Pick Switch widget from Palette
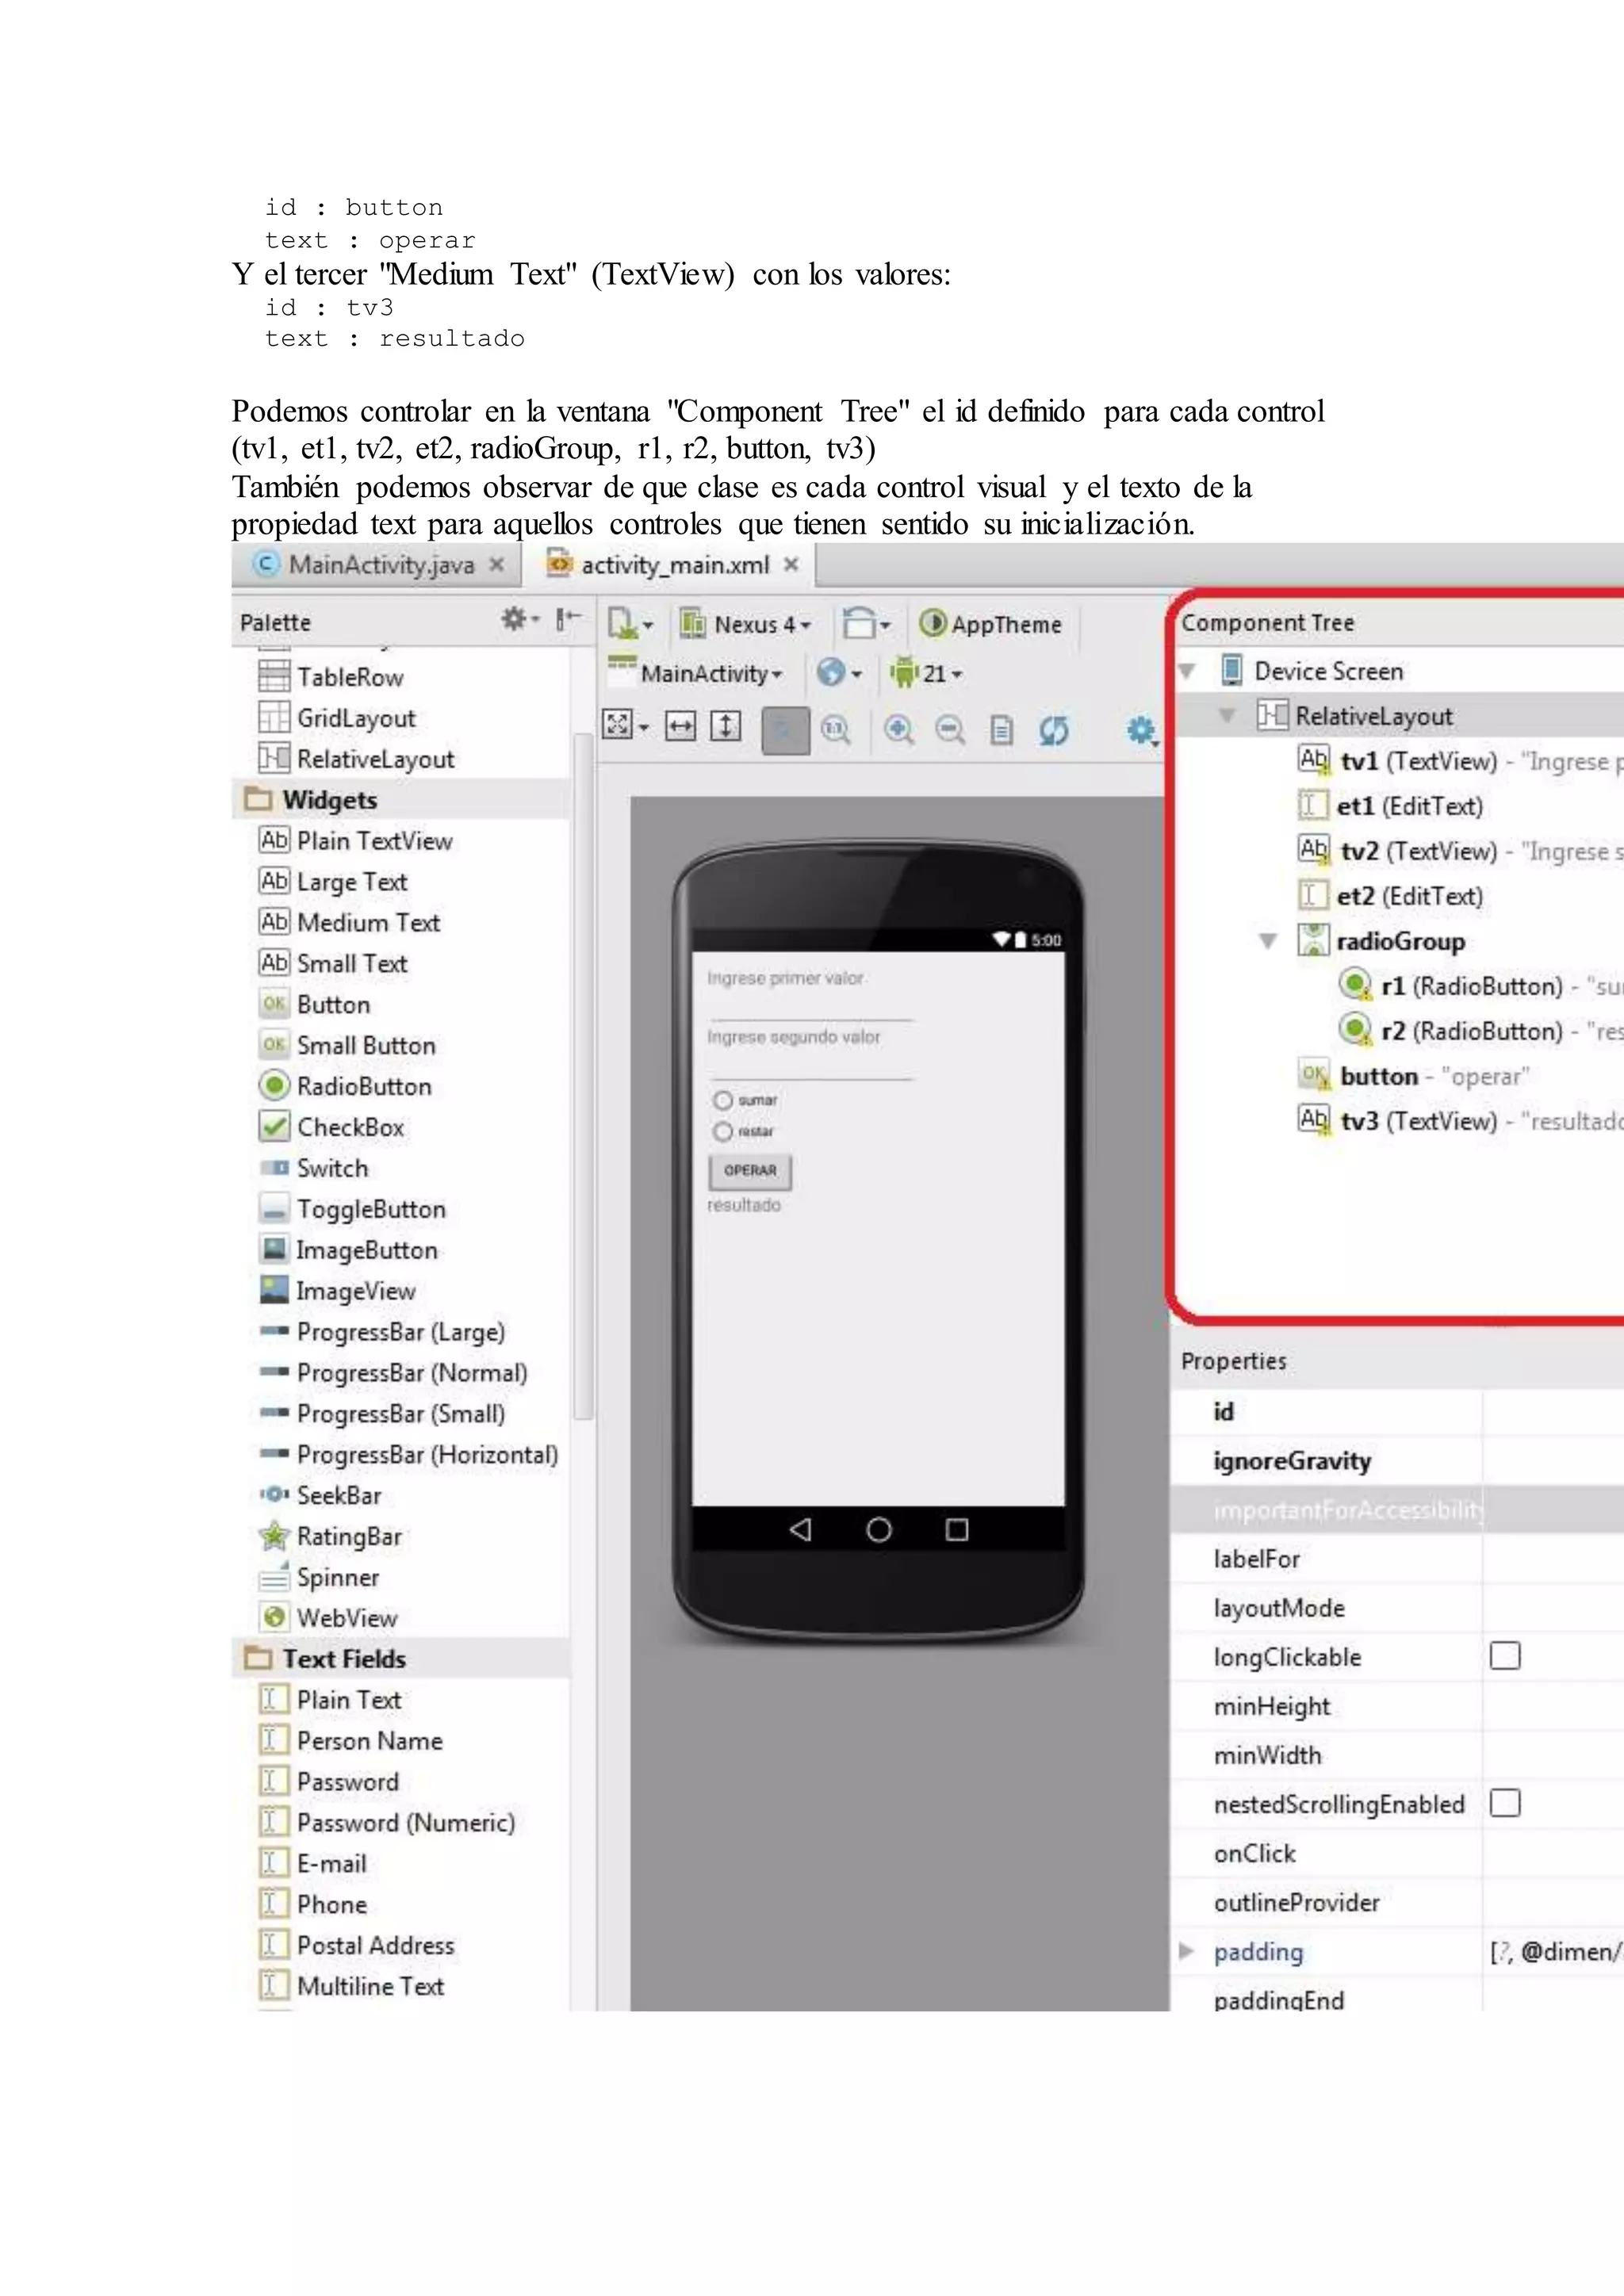The height and width of the screenshot is (2296, 1624). click(x=314, y=1168)
